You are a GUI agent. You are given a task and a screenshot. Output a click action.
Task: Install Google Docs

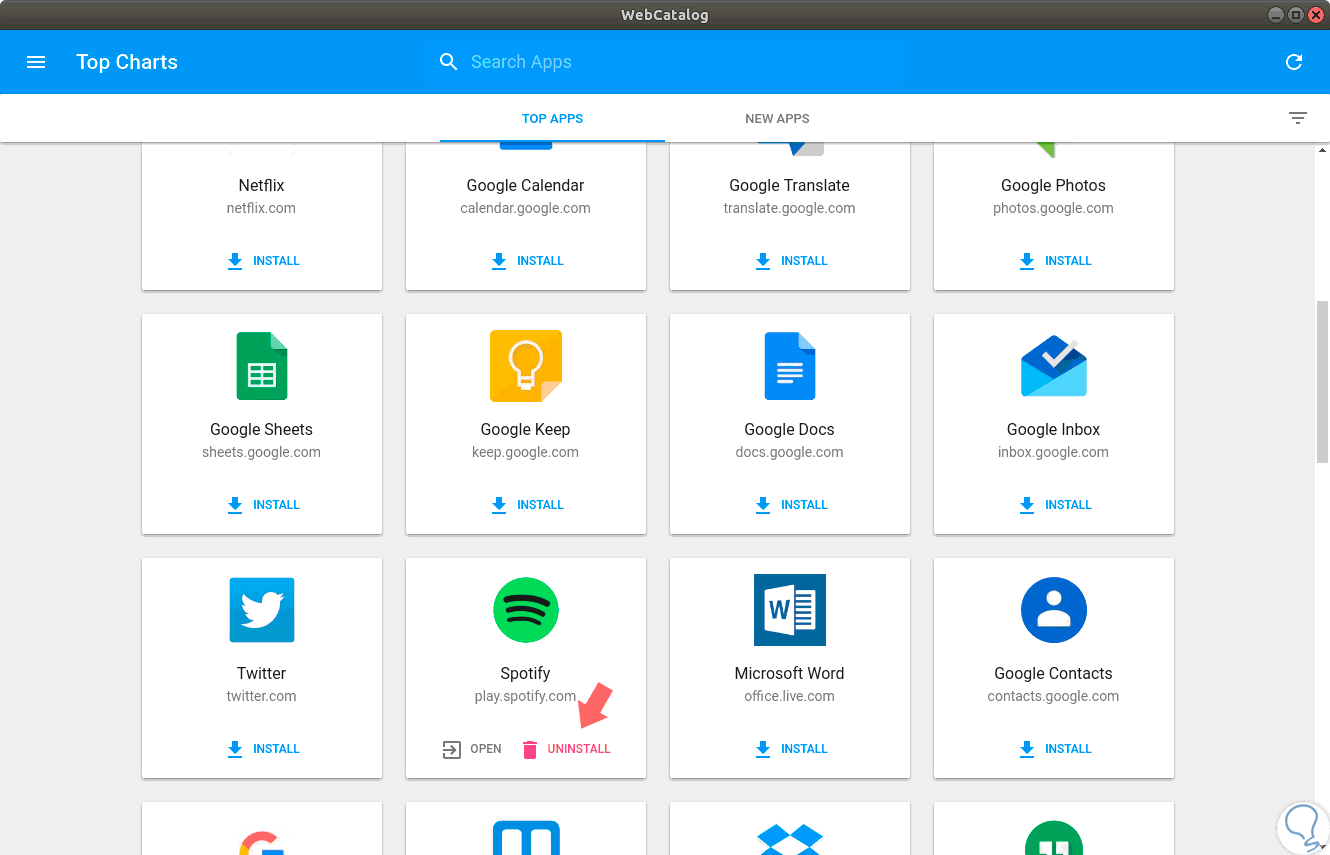click(x=791, y=505)
